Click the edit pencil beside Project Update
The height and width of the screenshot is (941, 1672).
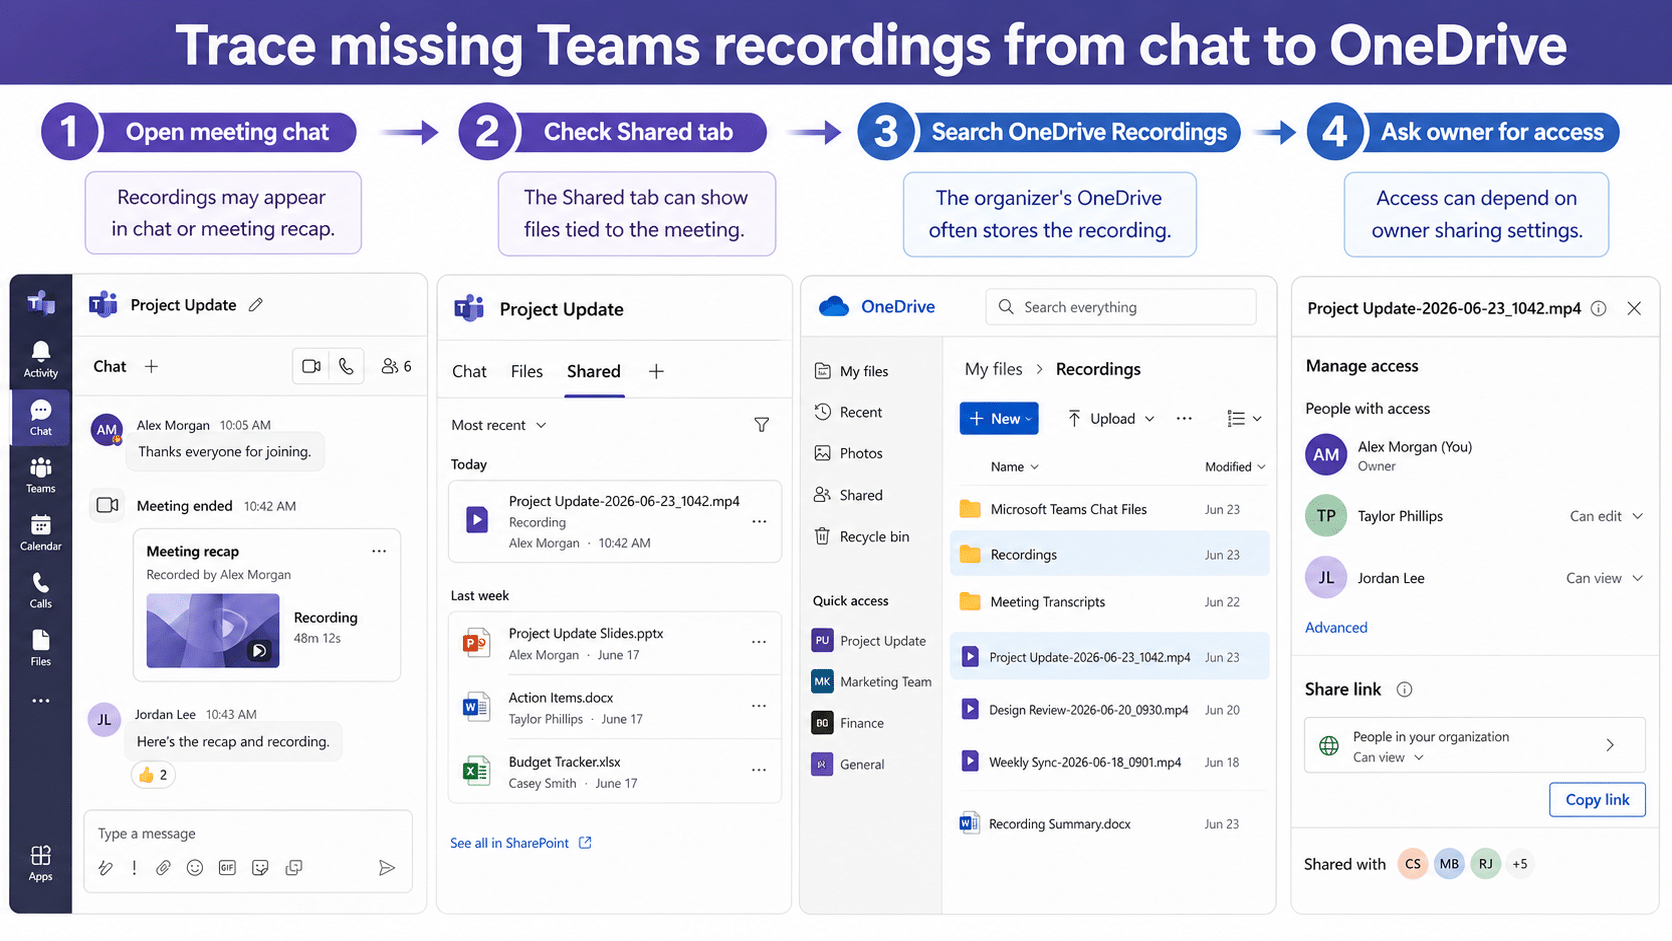tap(256, 305)
